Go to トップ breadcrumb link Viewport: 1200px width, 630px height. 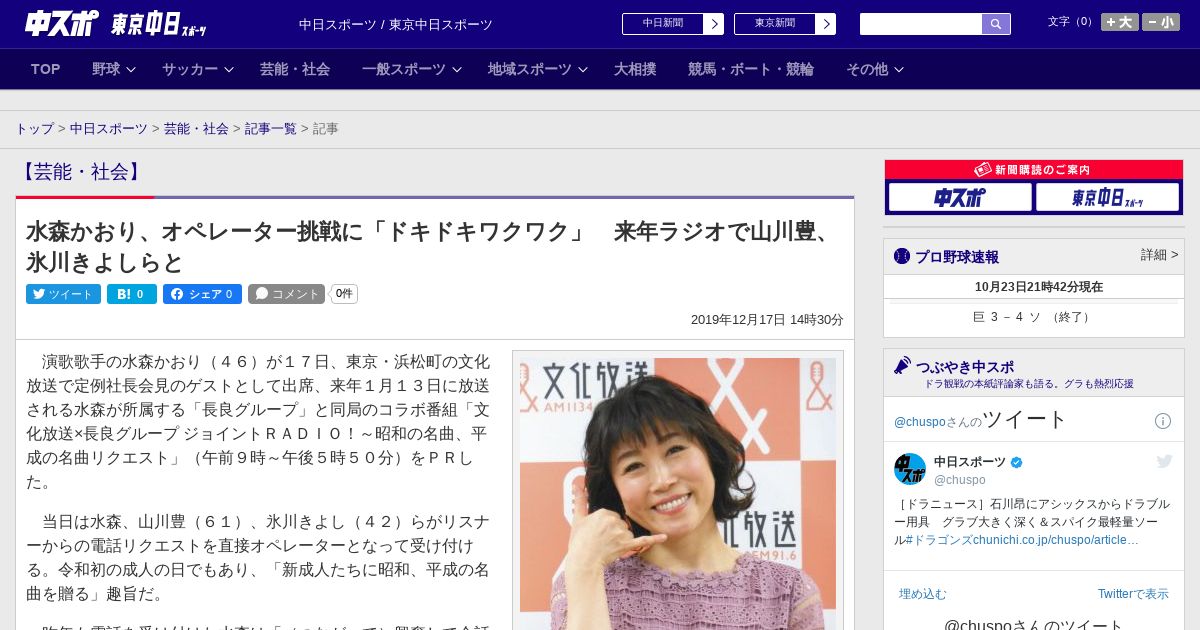tap(35, 129)
